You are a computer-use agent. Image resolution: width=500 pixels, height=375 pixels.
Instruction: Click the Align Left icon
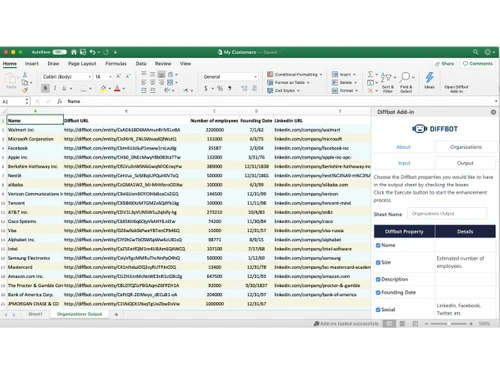[x=144, y=82]
